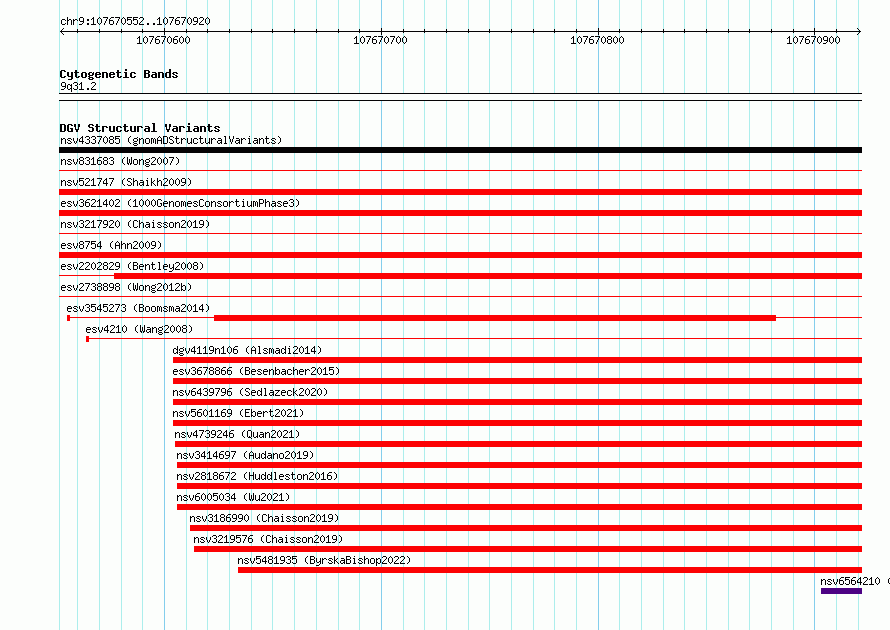Click ruler position 107670600

163,40
